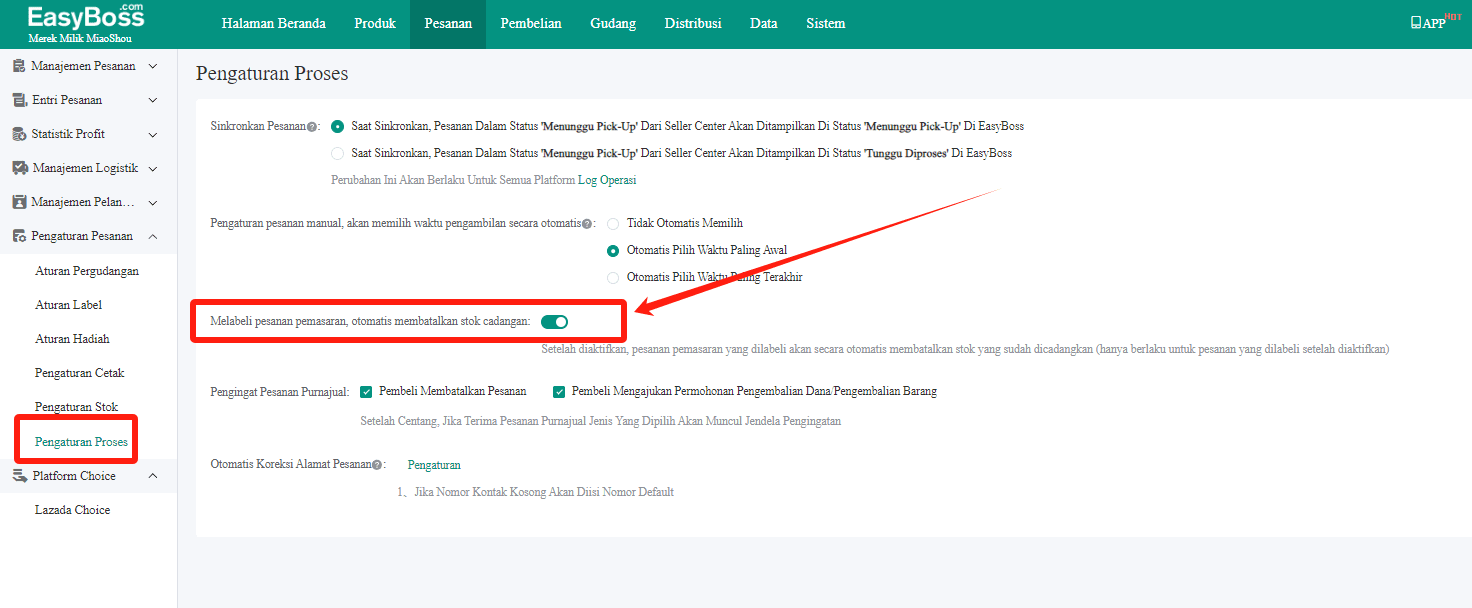1472x608 pixels.
Task: Go to Pengaturan Stok
Action: [x=77, y=407]
